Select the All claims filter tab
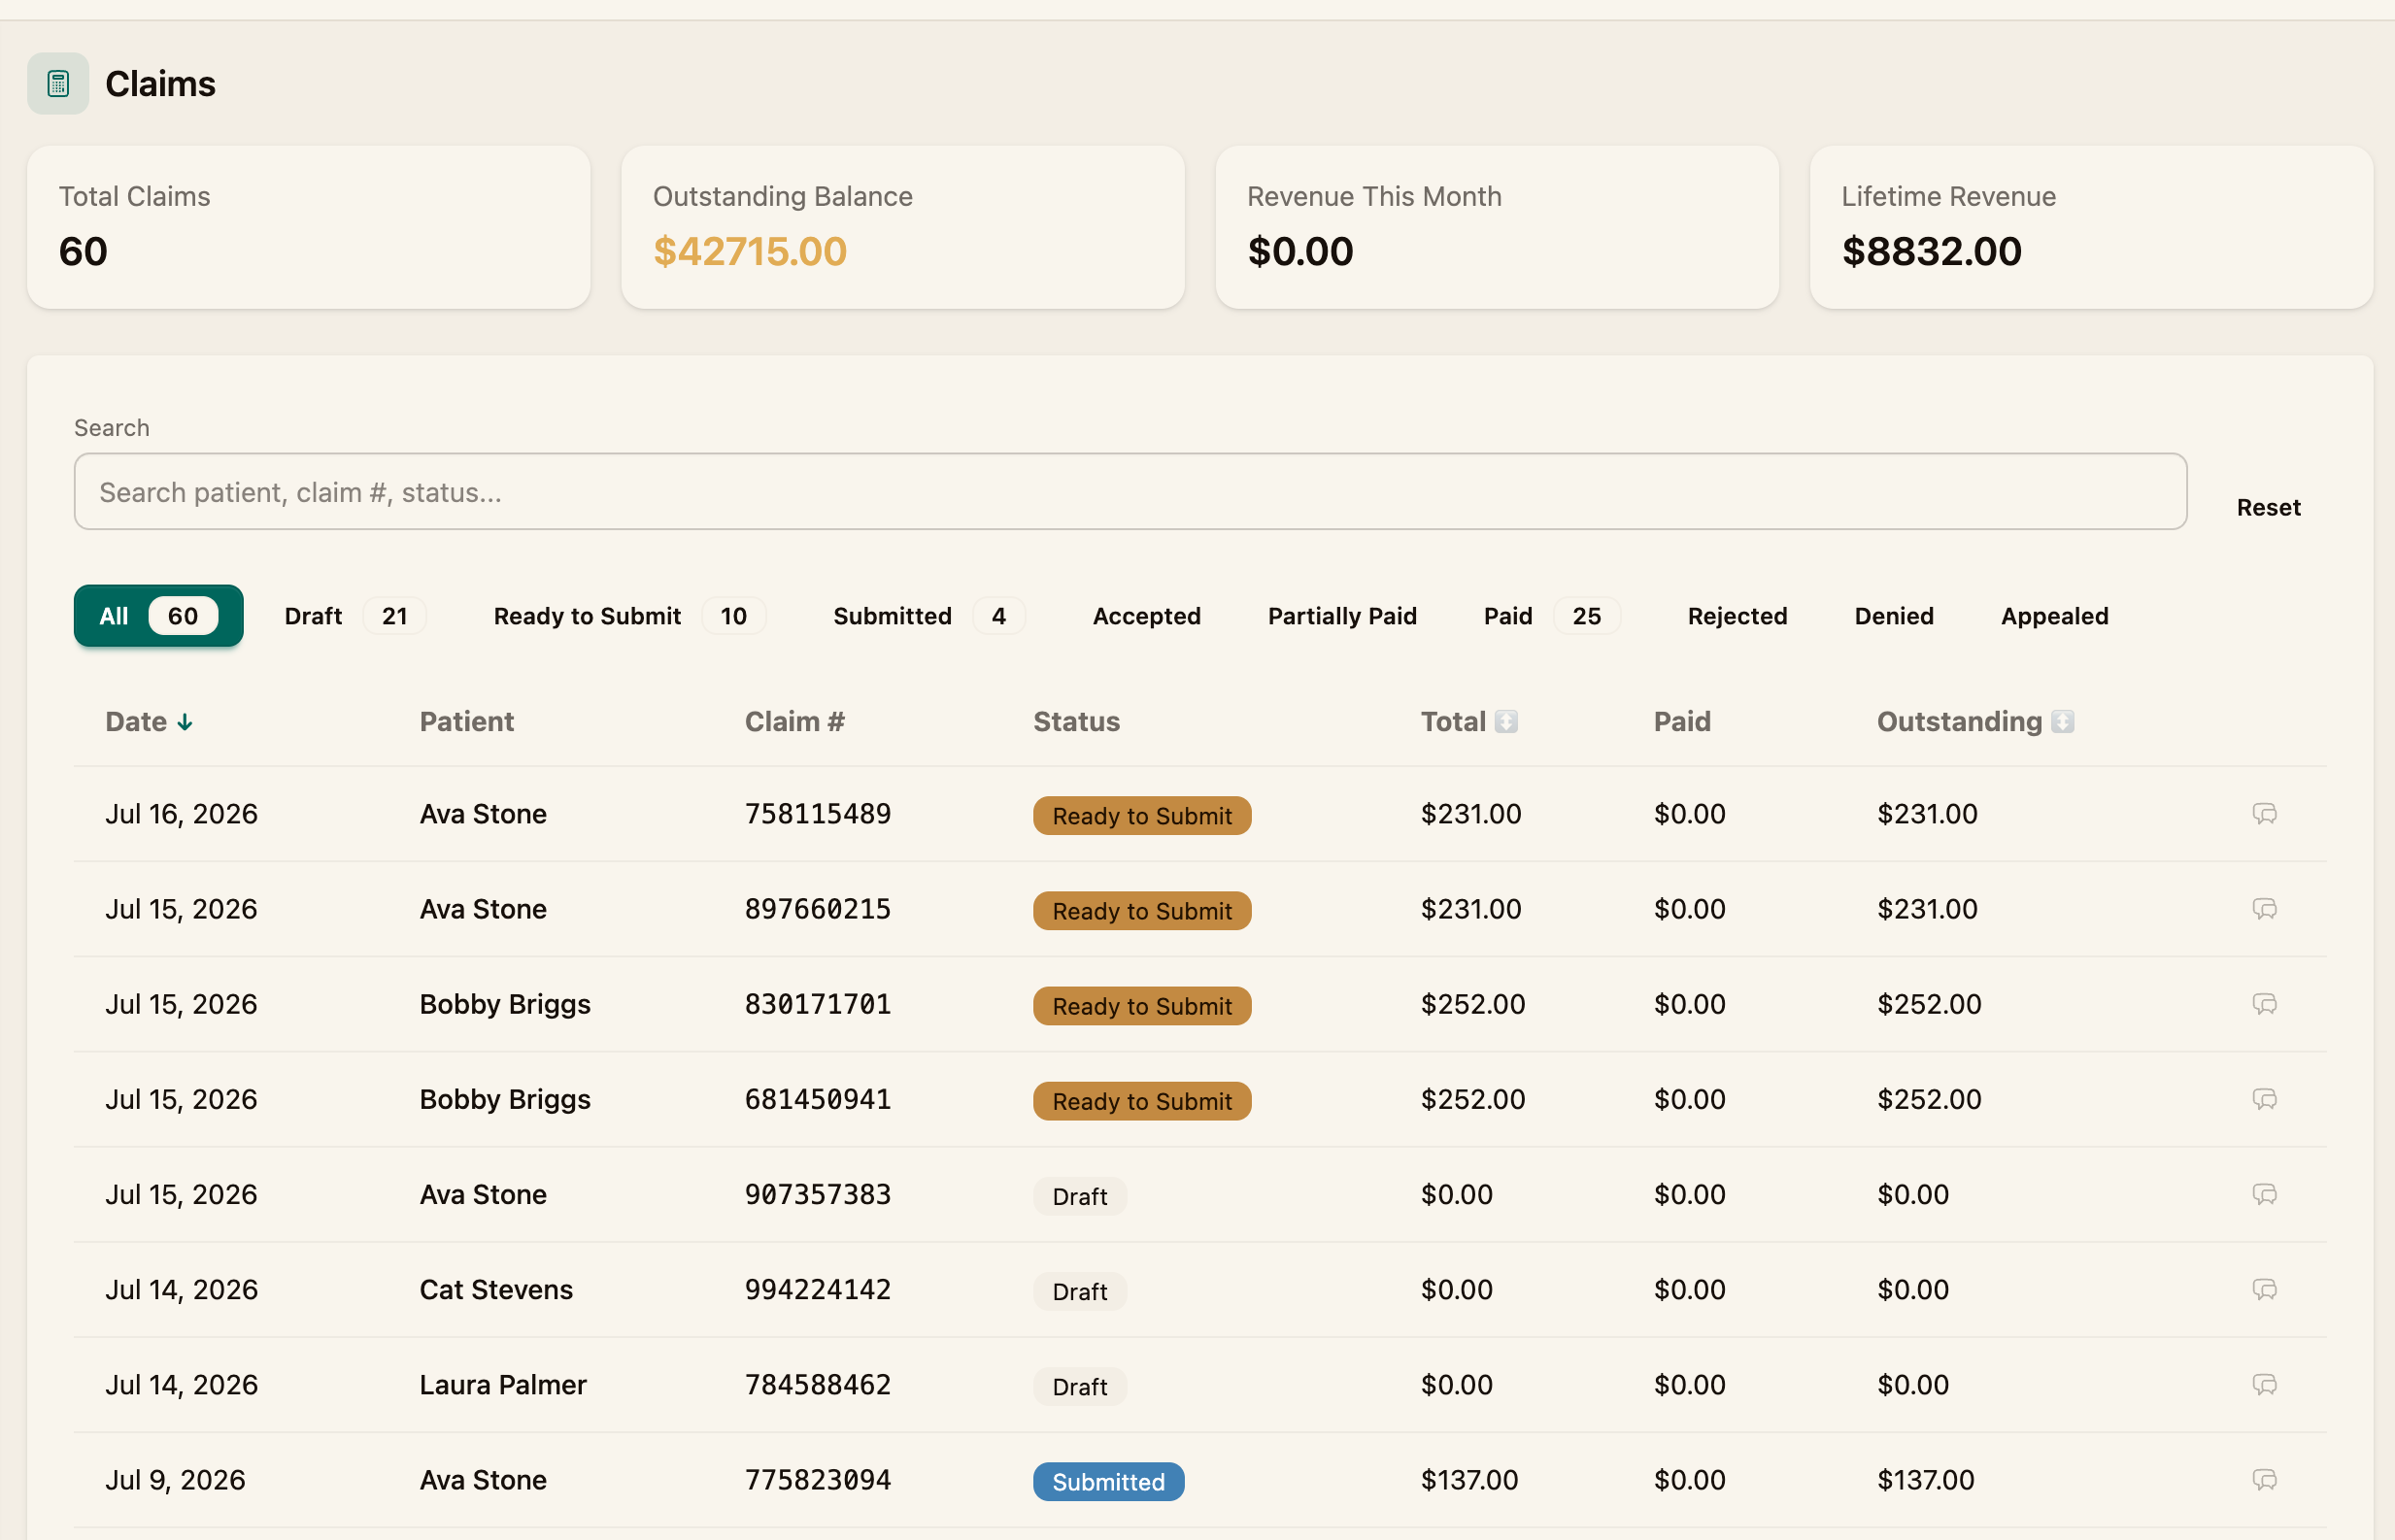2395x1540 pixels. pos(158,616)
